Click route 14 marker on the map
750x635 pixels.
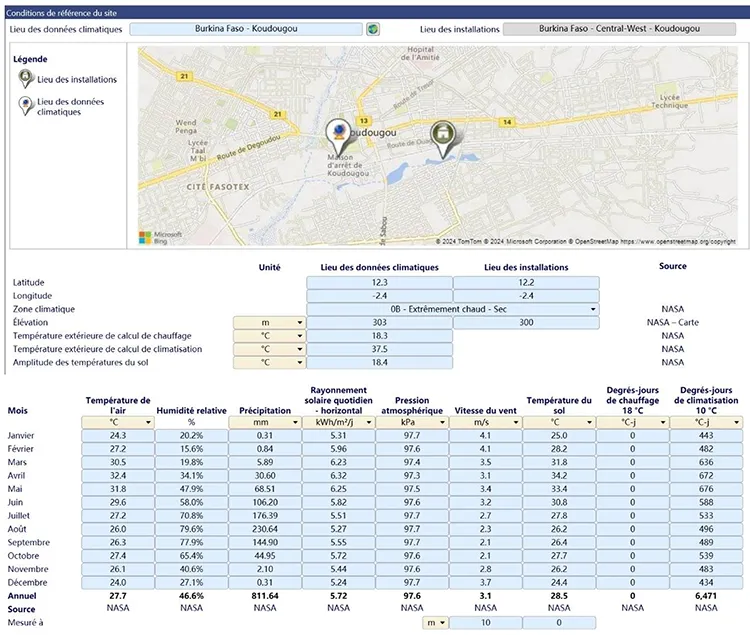point(507,122)
